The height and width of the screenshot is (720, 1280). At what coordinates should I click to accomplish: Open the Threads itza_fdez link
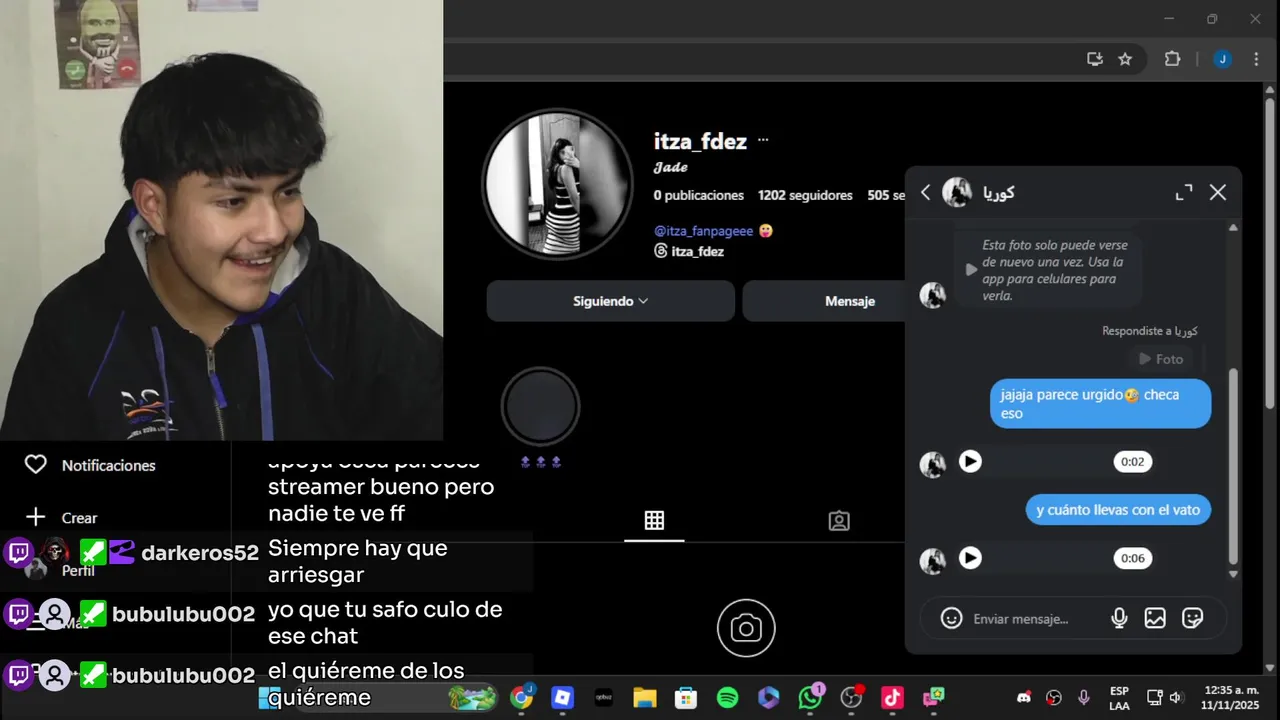tap(689, 251)
